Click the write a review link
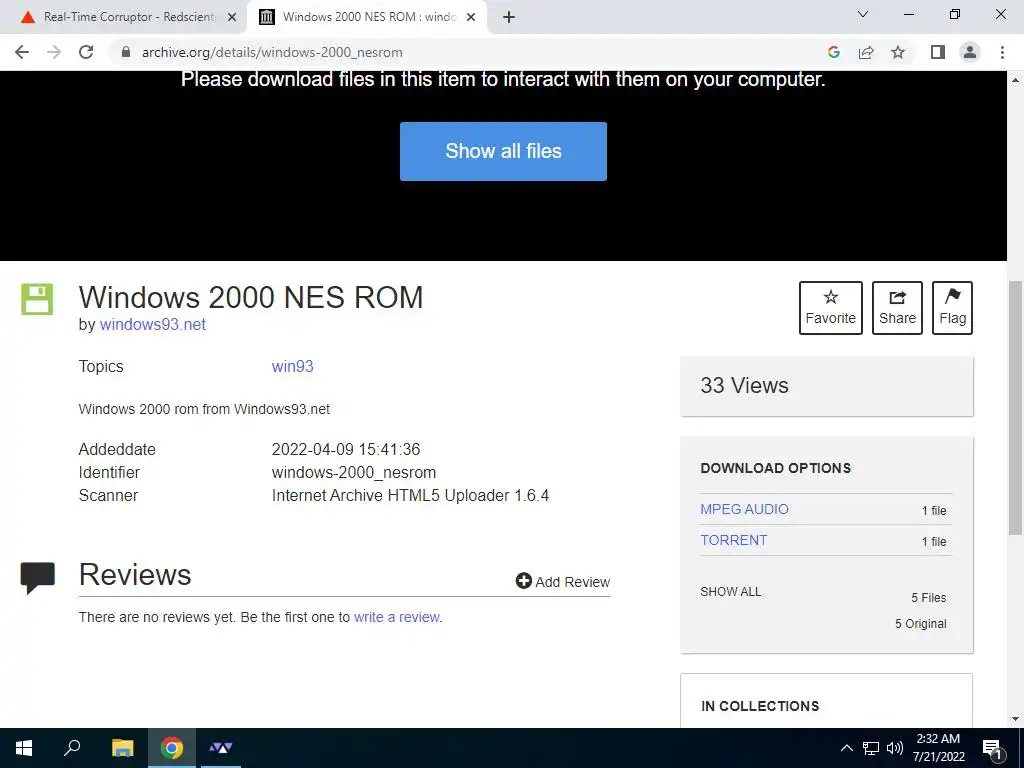This screenshot has width=1024, height=768. click(x=396, y=617)
